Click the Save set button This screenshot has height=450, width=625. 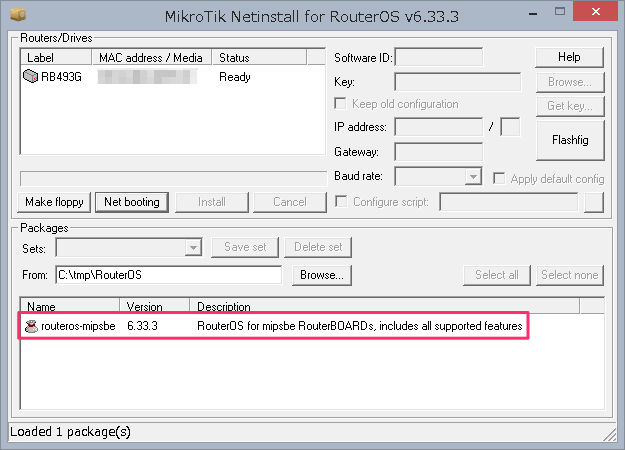click(245, 247)
